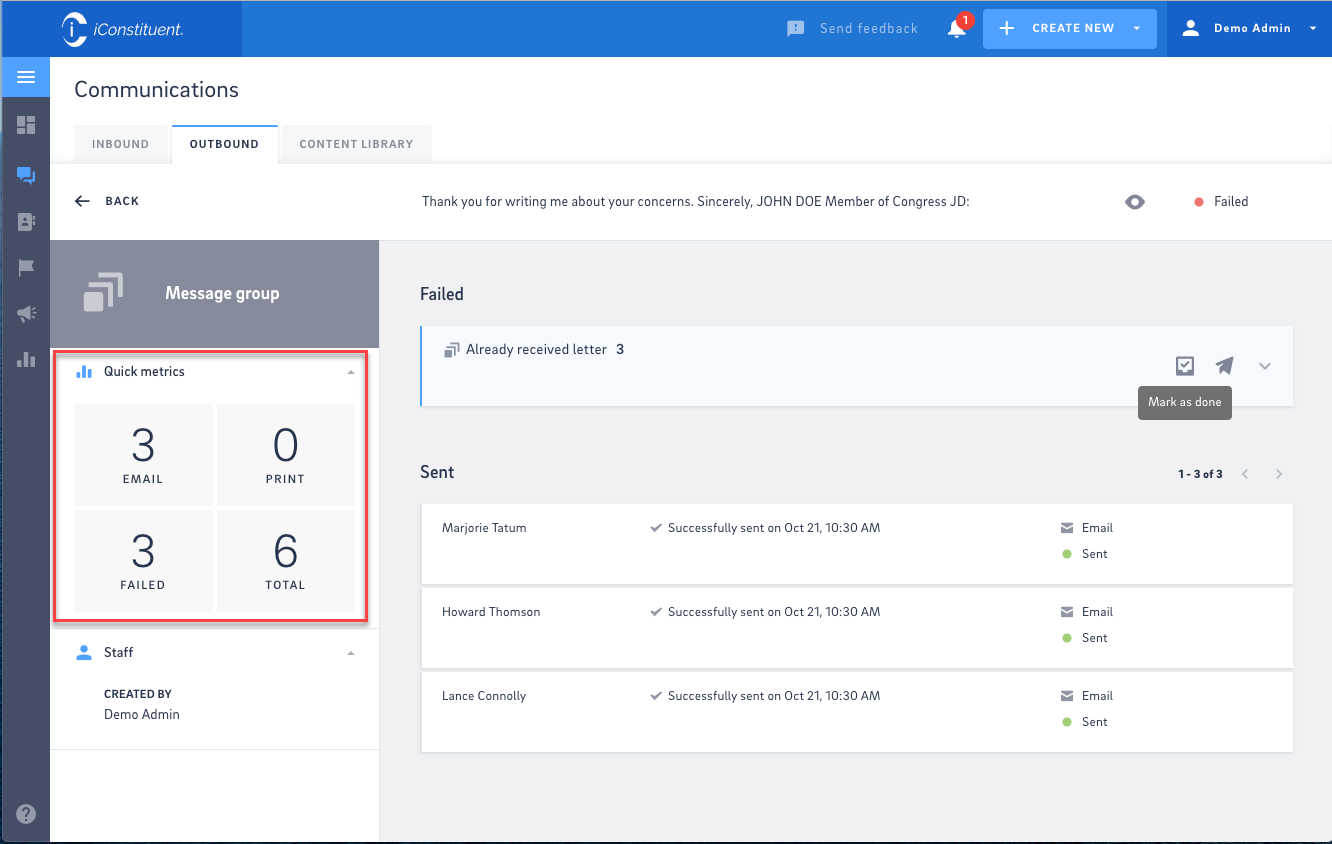This screenshot has width=1332, height=844.
Task: Open the Dashboard icon in the sidebar
Action: click(26, 125)
